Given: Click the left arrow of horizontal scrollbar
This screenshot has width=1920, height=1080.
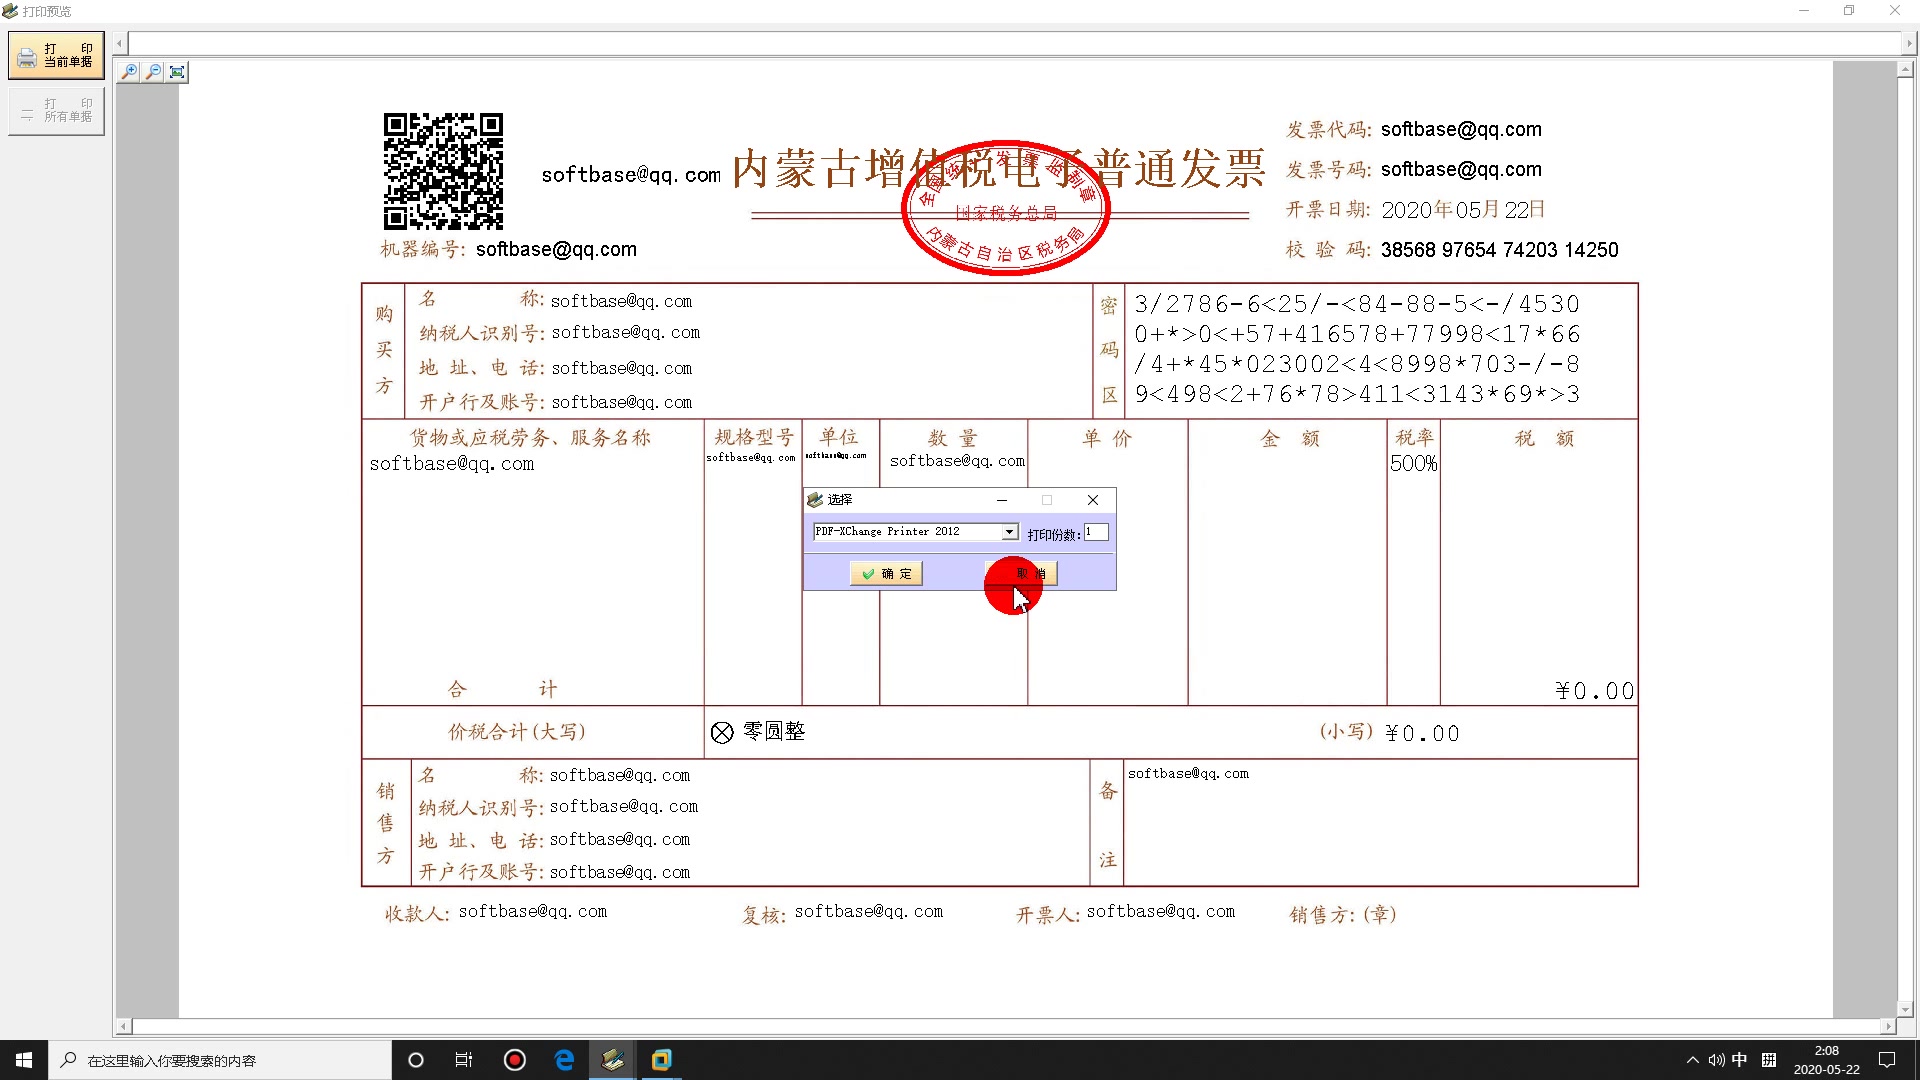Looking at the screenshot, I should [x=123, y=1025].
